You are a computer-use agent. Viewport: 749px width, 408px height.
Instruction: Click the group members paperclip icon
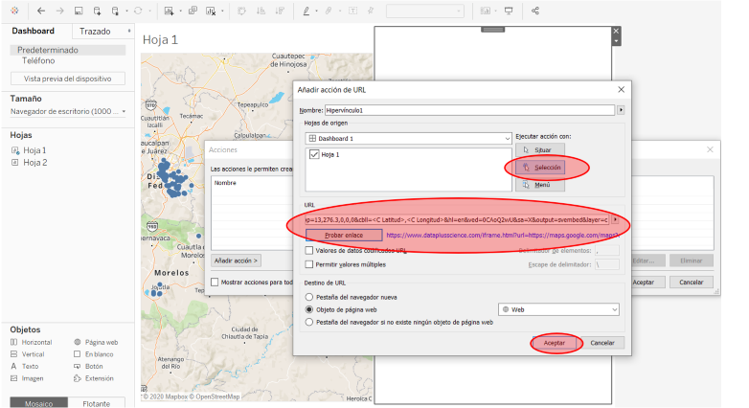[329, 11]
